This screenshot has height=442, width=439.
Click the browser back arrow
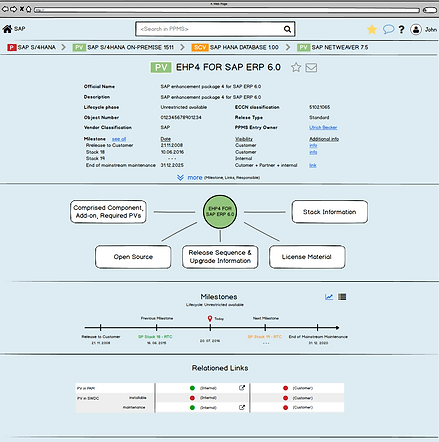click(x=5, y=9)
